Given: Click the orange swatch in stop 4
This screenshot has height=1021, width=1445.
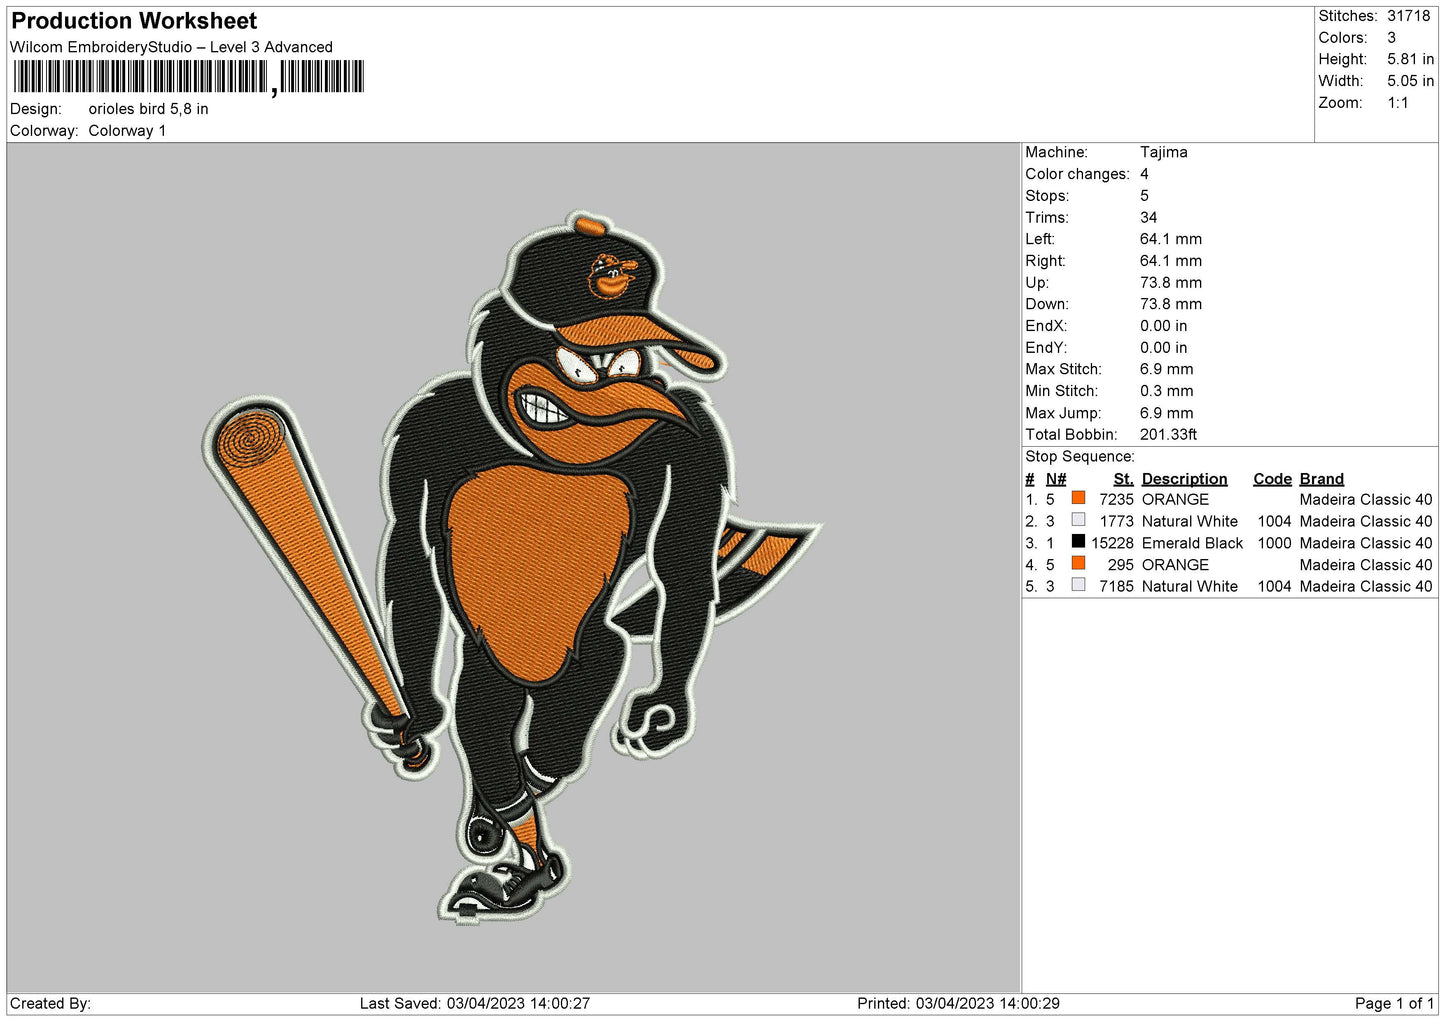Looking at the screenshot, I should tap(1078, 563).
